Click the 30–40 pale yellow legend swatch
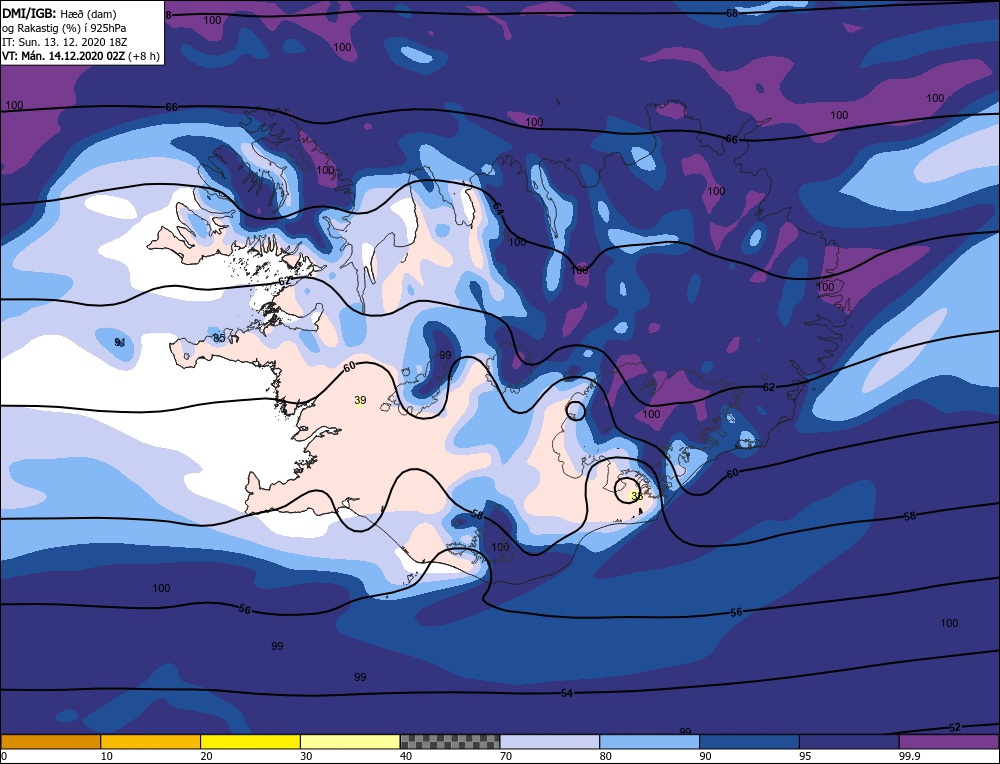The image size is (1000, 764). pos(350,741)
